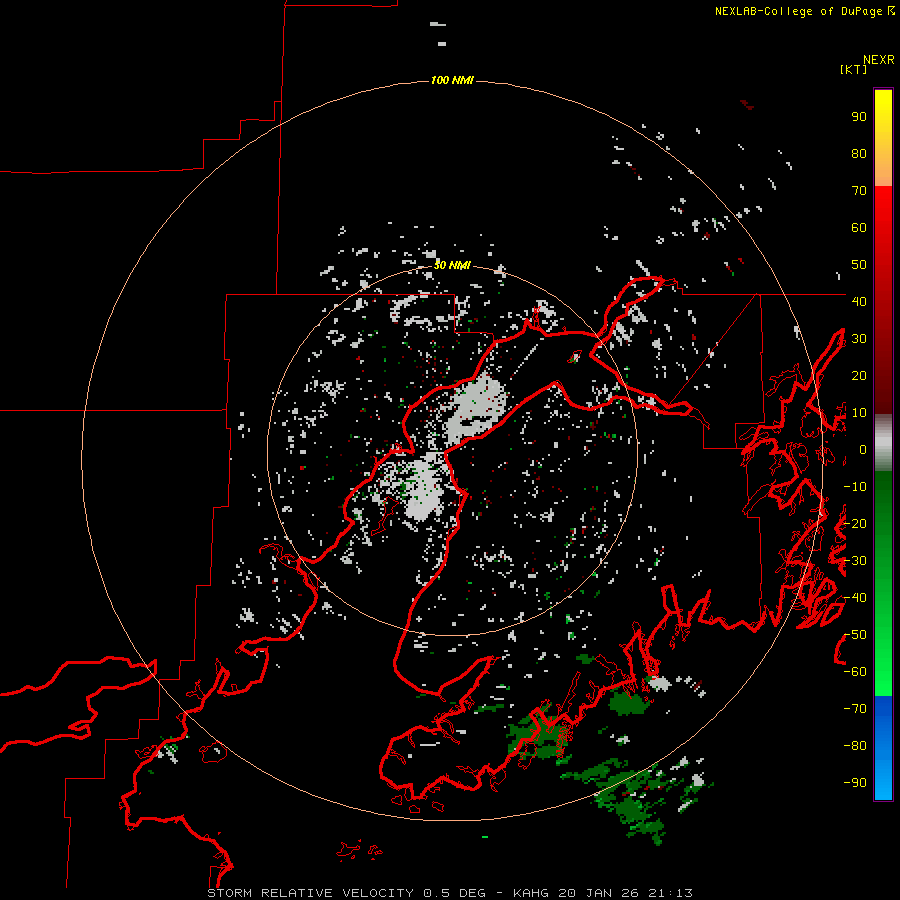Click the -90 value on the velocity scale

(x=855, y=783)
